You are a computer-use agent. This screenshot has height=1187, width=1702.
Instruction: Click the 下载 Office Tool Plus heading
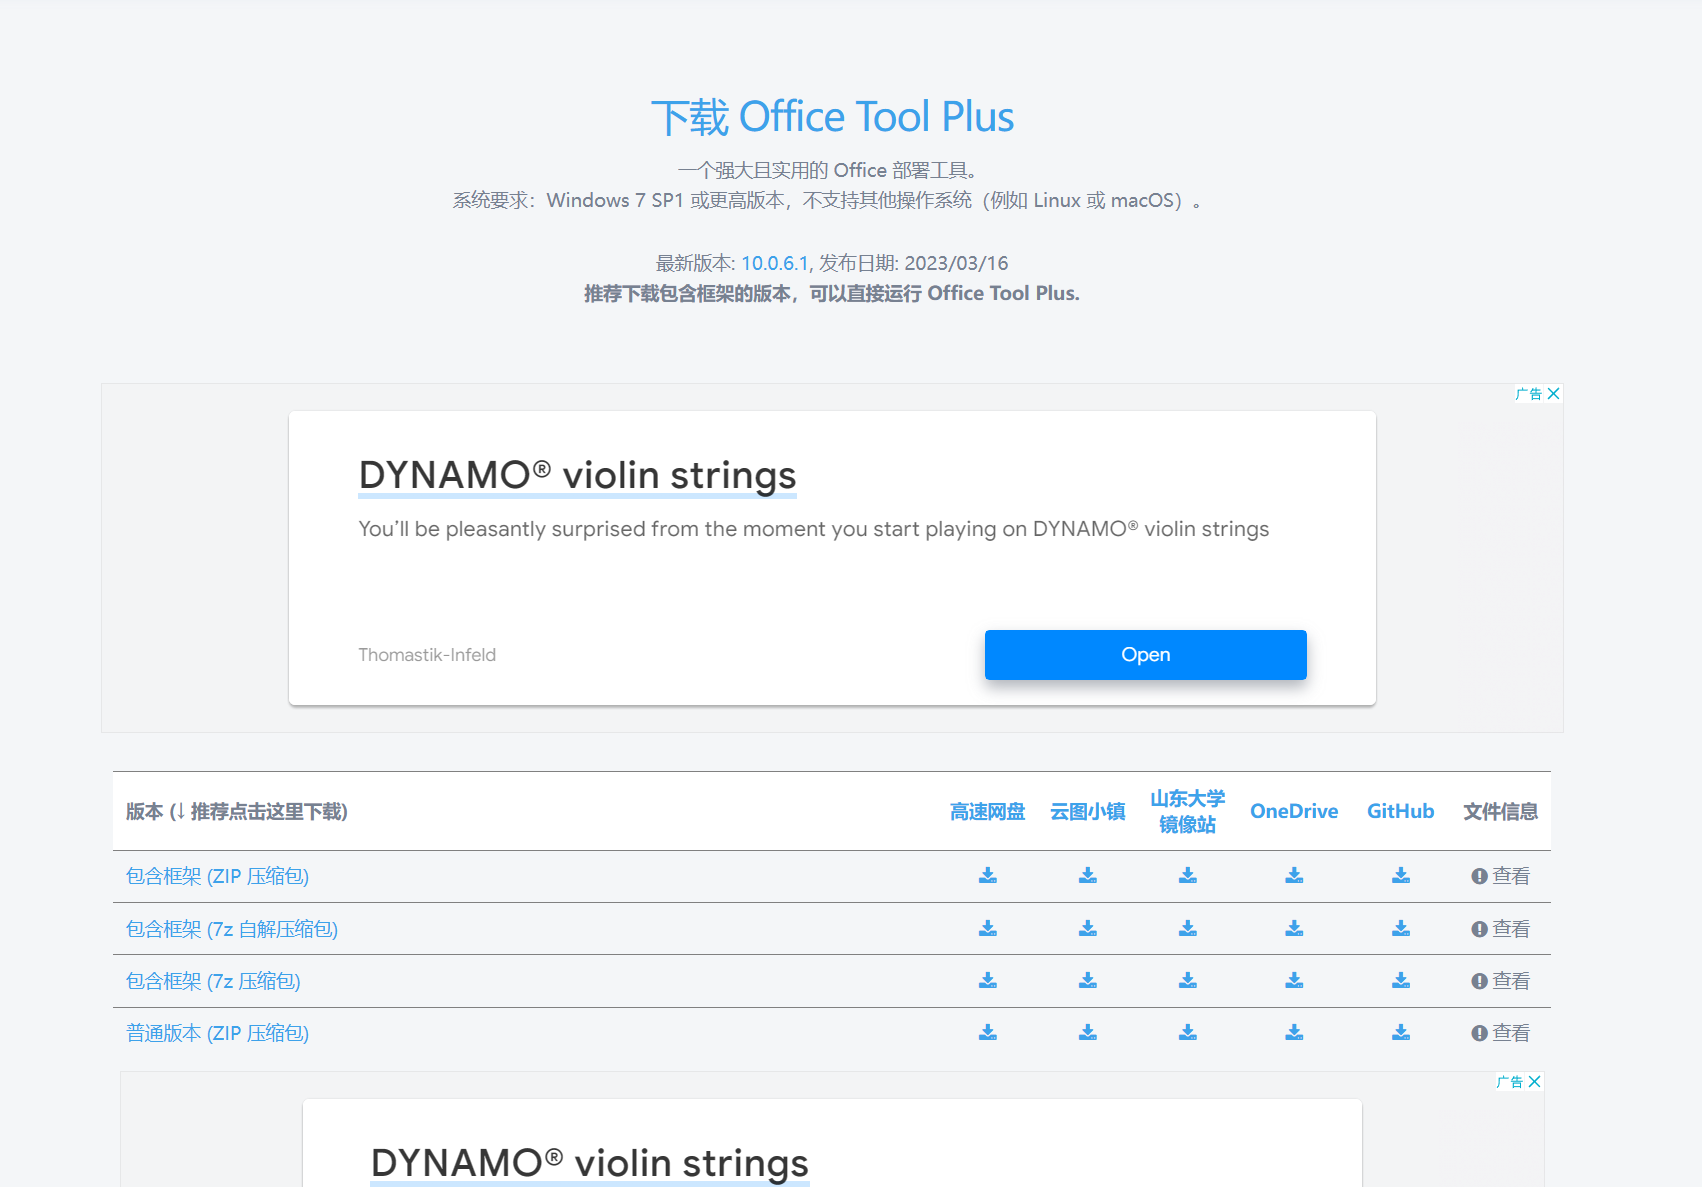click(x=832, y=117)
